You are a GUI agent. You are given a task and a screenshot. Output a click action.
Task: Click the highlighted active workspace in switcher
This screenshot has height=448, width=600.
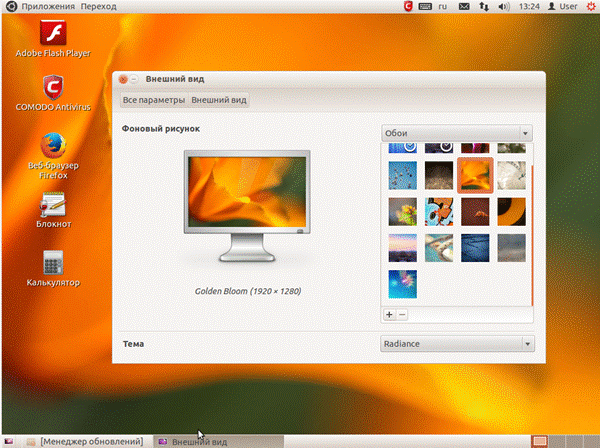[x=540, y=441]
